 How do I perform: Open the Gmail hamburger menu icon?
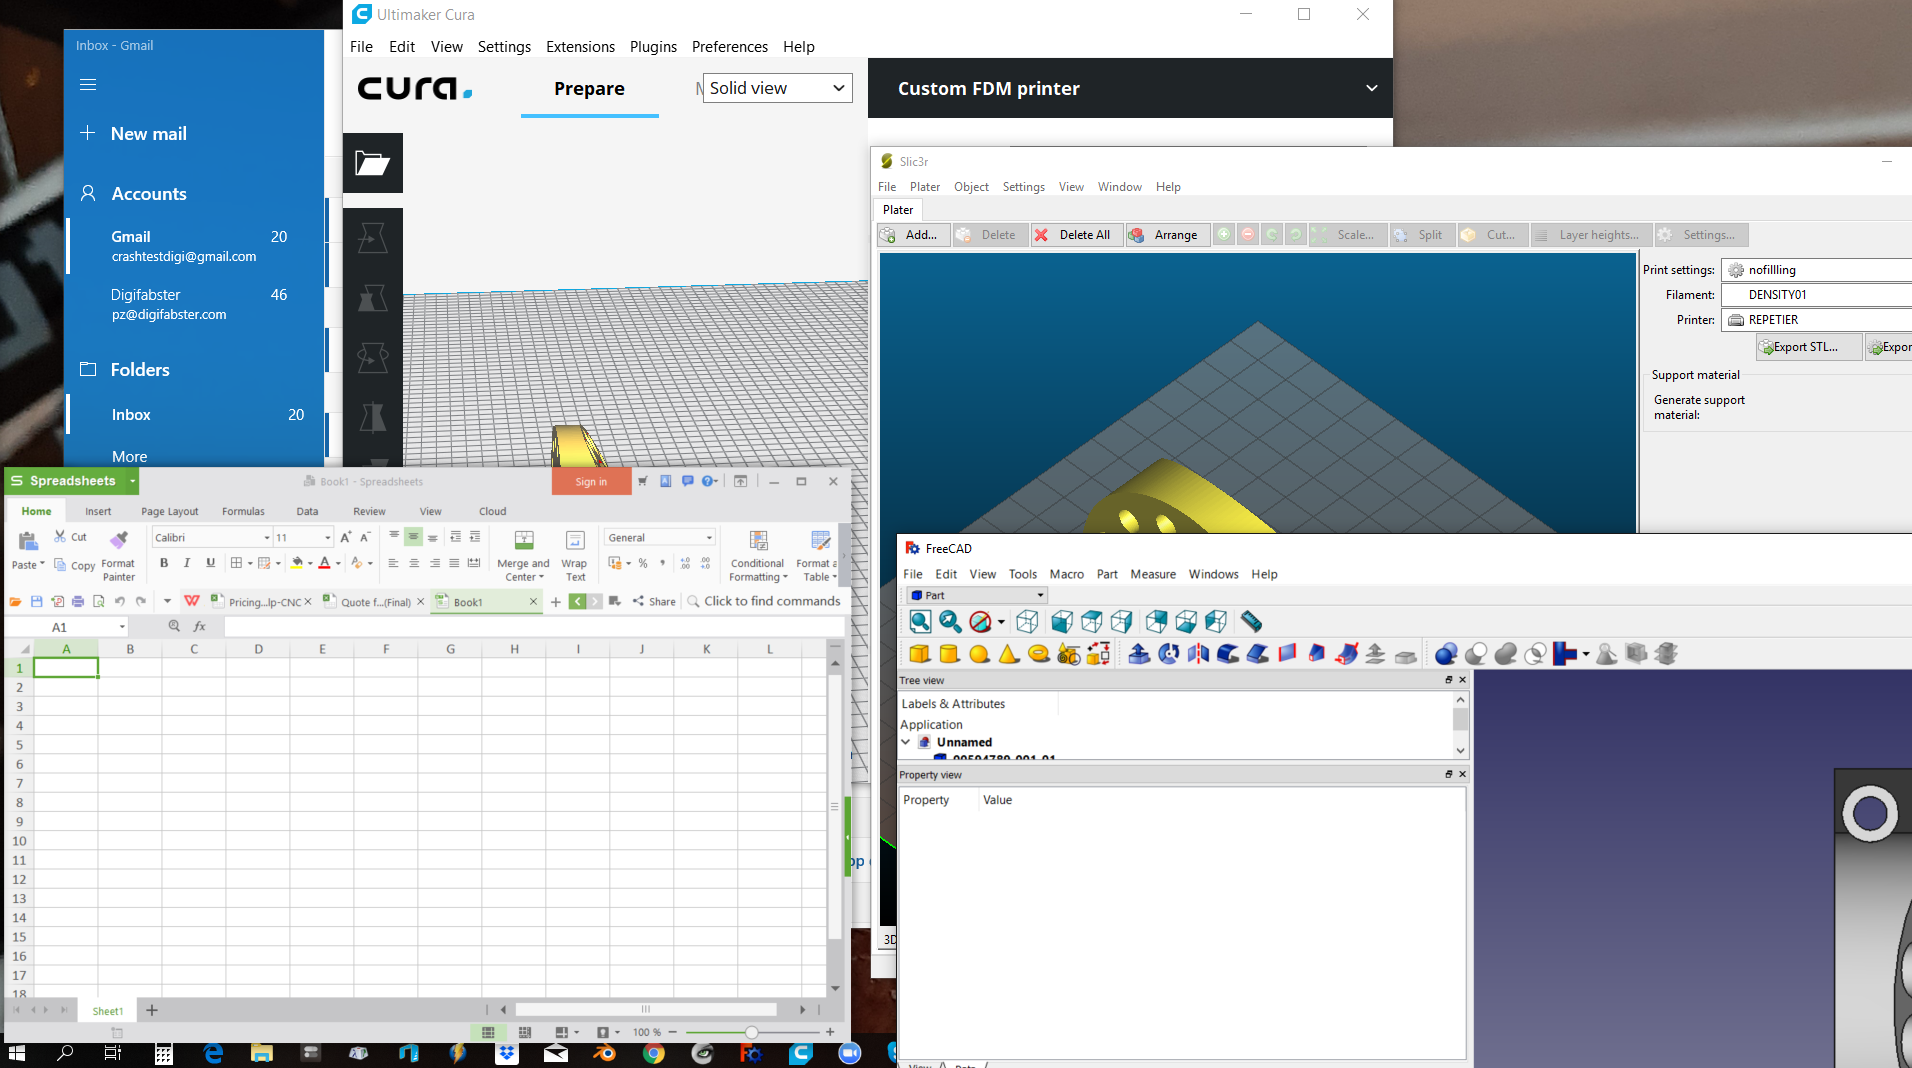click(88, 85)
